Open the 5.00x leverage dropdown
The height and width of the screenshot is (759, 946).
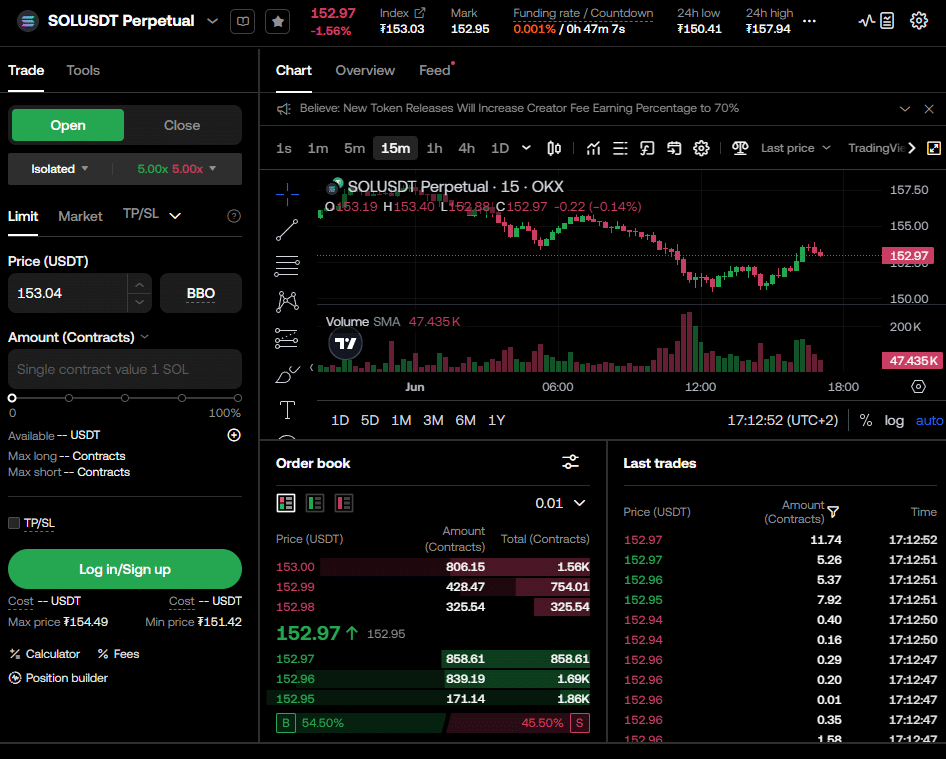pos(176,169)
